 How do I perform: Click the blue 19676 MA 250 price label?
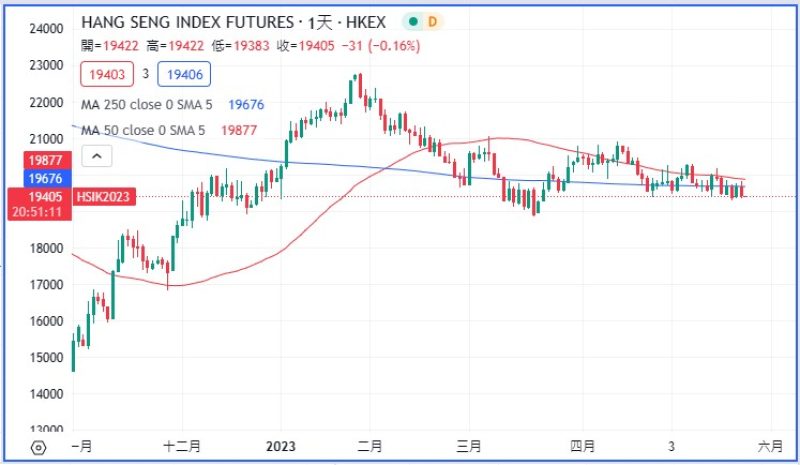(48, 177)
